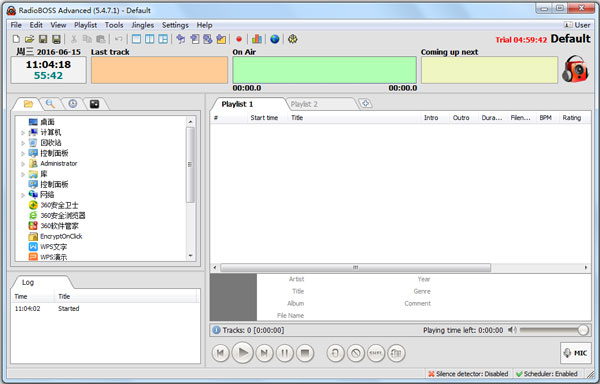Open the Playlist menu
This screenshot has height=384, width=600.
tap(85, 25)
